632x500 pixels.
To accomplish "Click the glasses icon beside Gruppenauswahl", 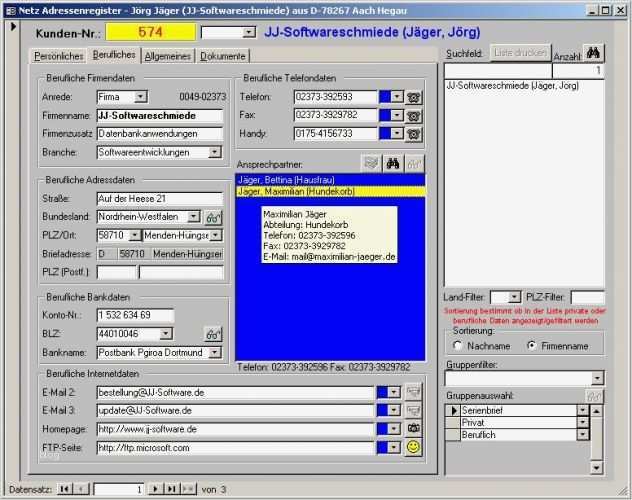I will (594, 396).
